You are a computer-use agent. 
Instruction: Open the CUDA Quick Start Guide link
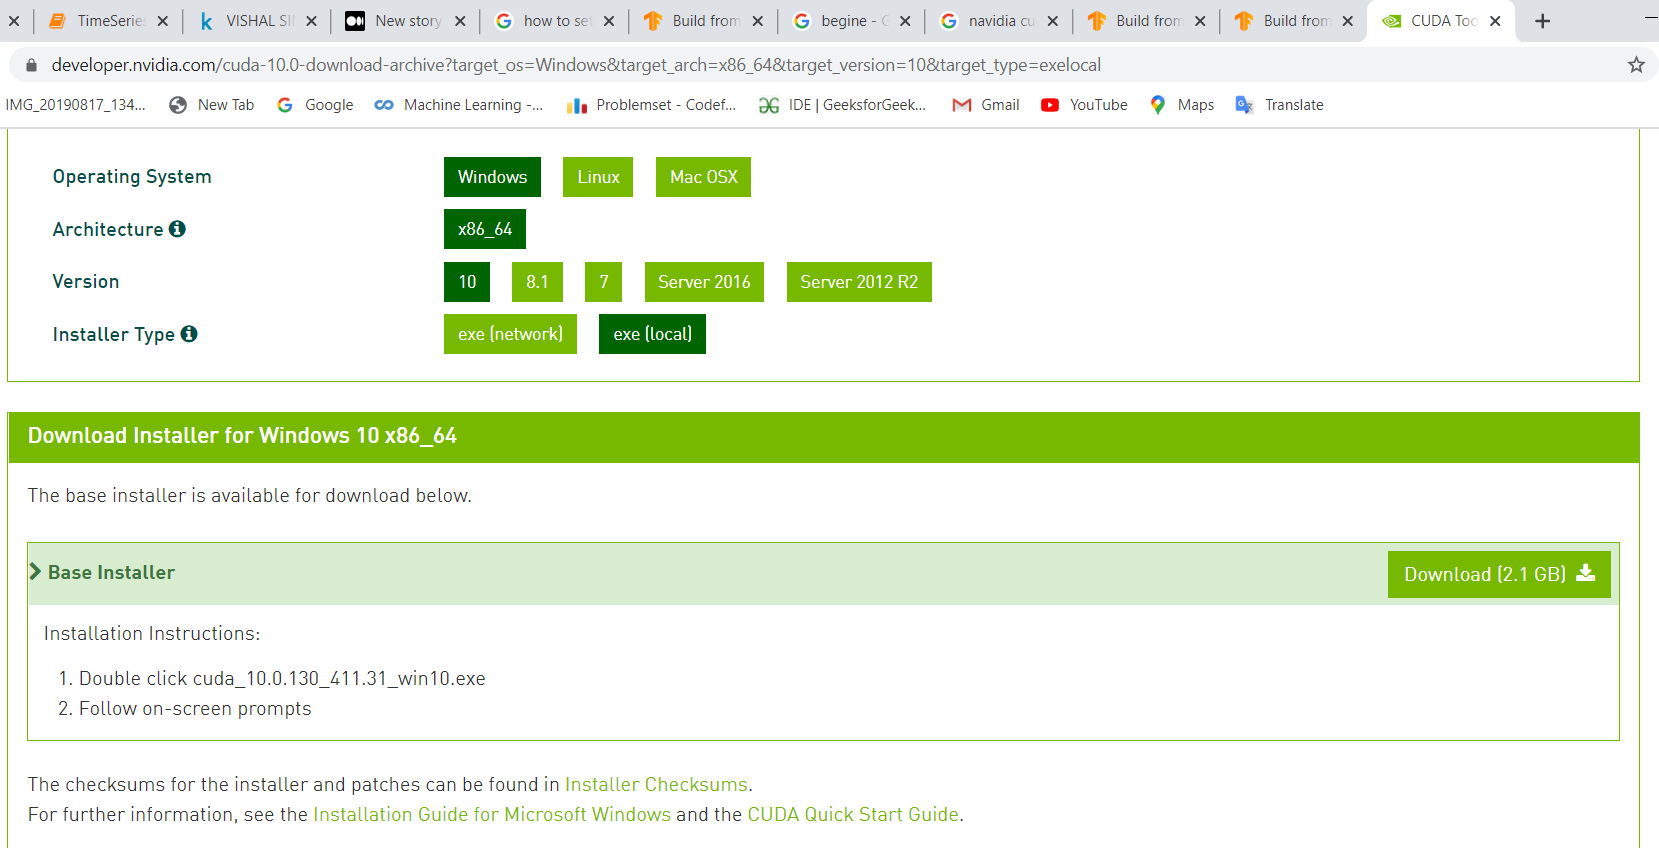pos(853,815)
